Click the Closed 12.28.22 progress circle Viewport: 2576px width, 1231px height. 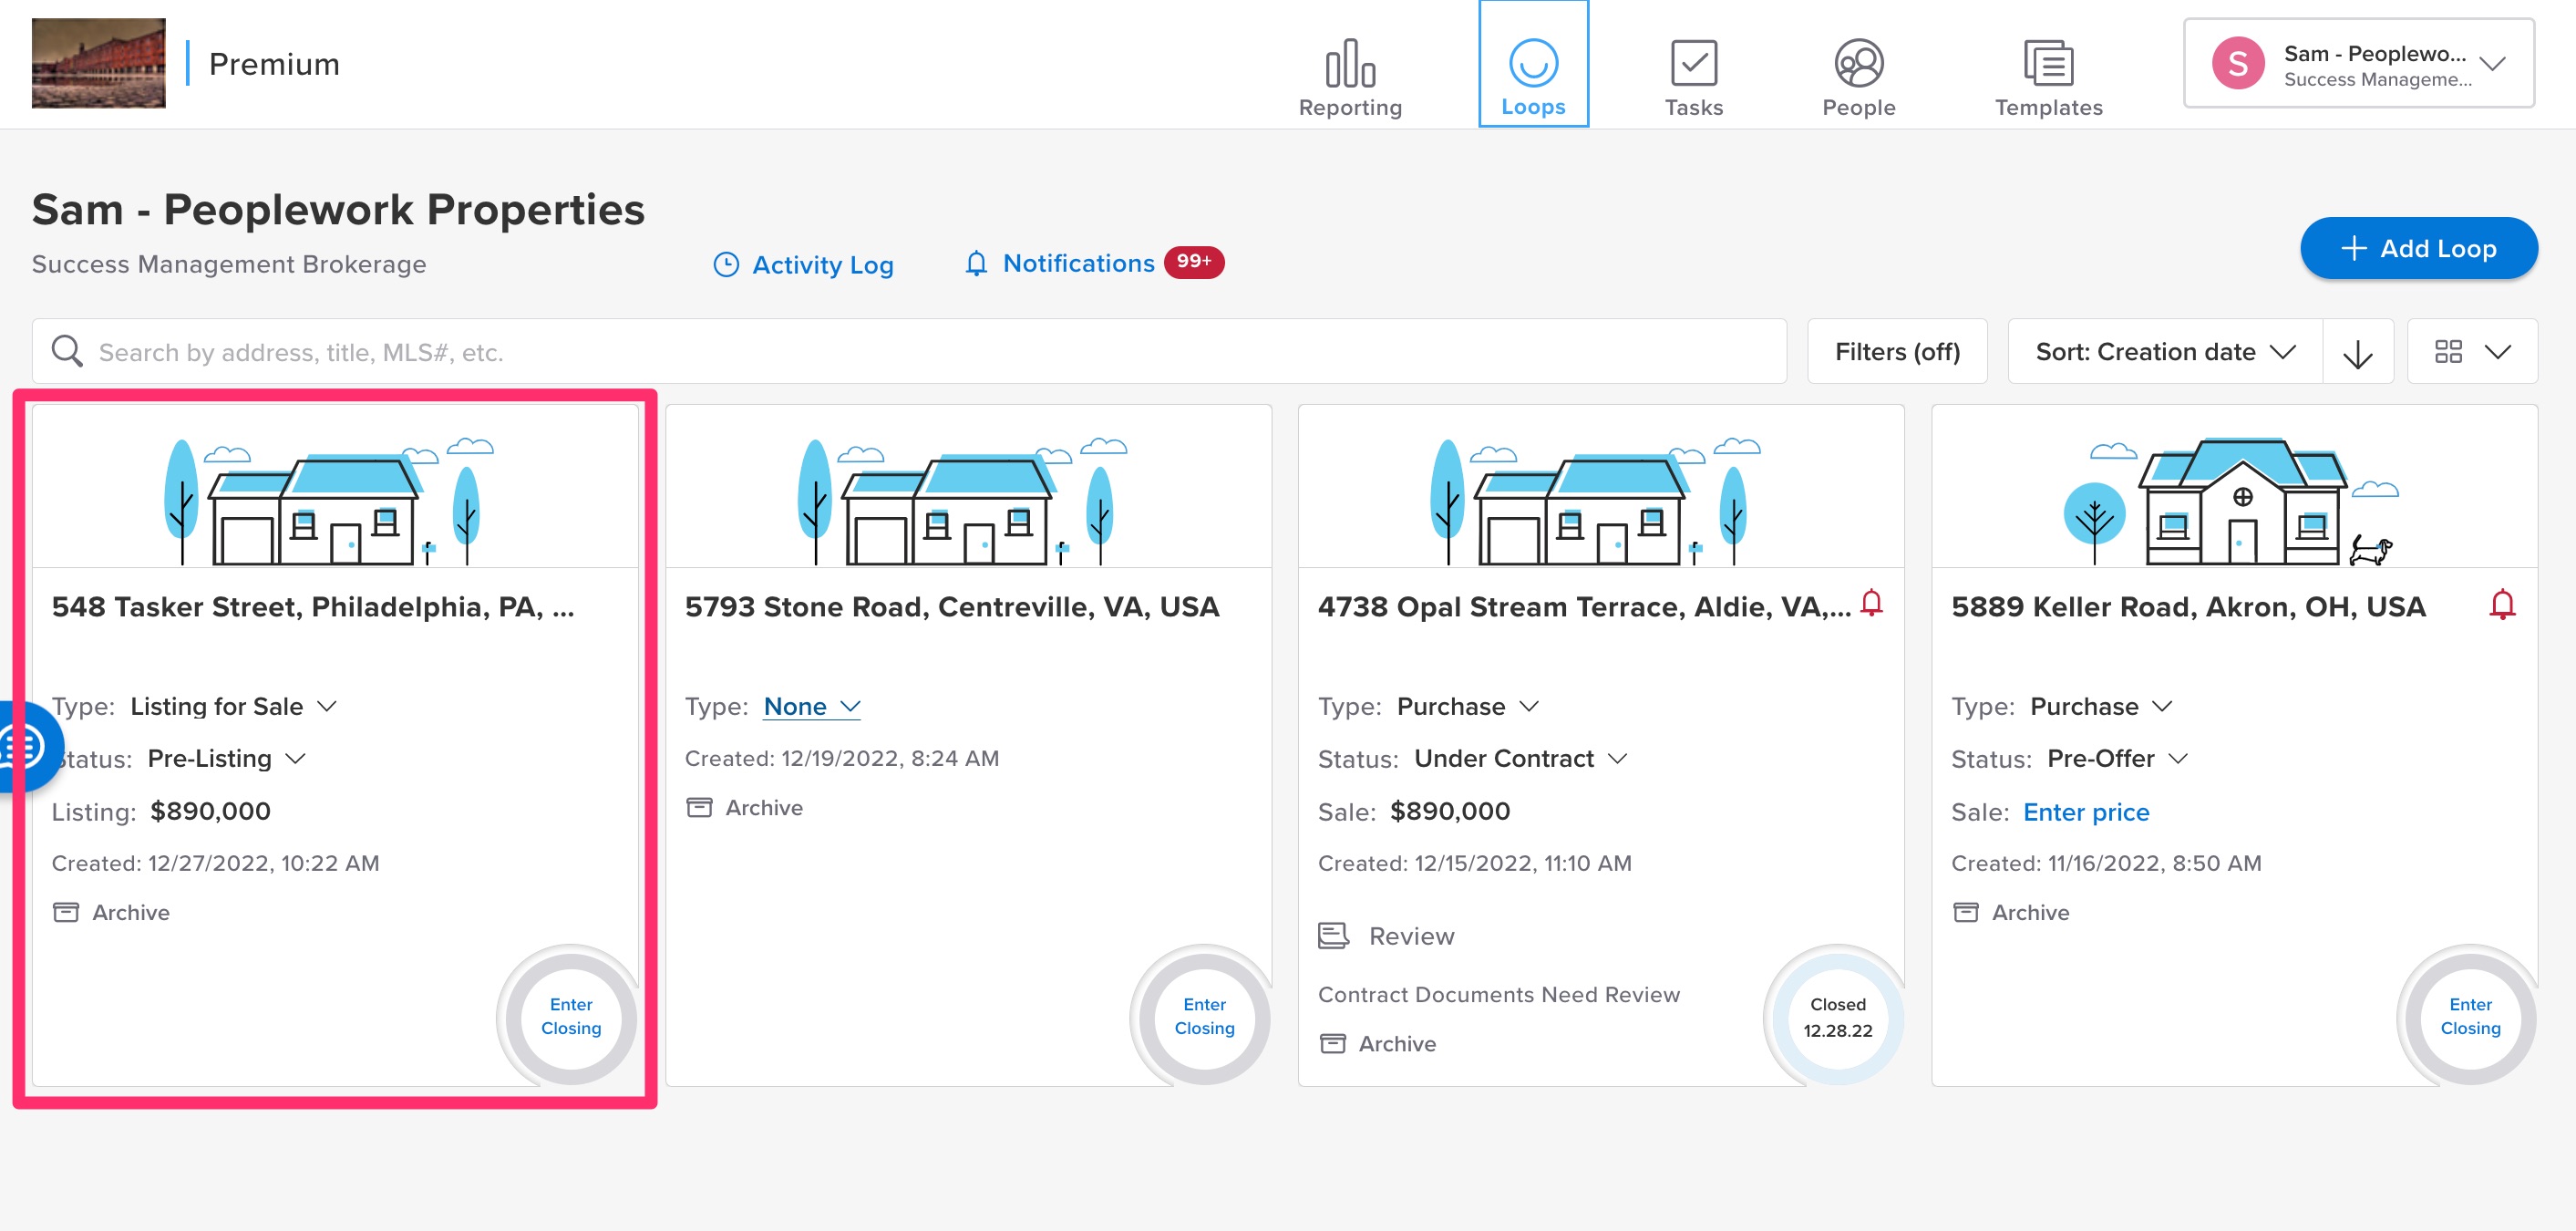click(1836, 1017)
